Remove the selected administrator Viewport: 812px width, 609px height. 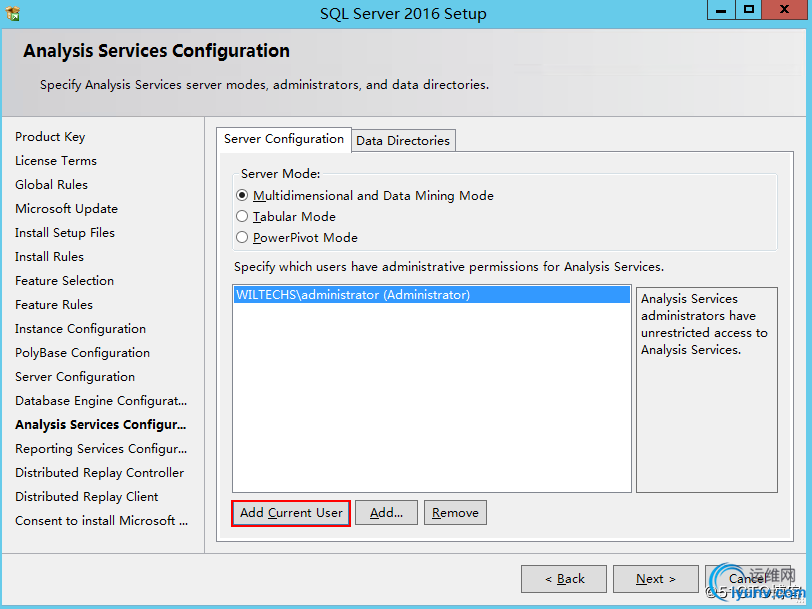tap(455, 513)
